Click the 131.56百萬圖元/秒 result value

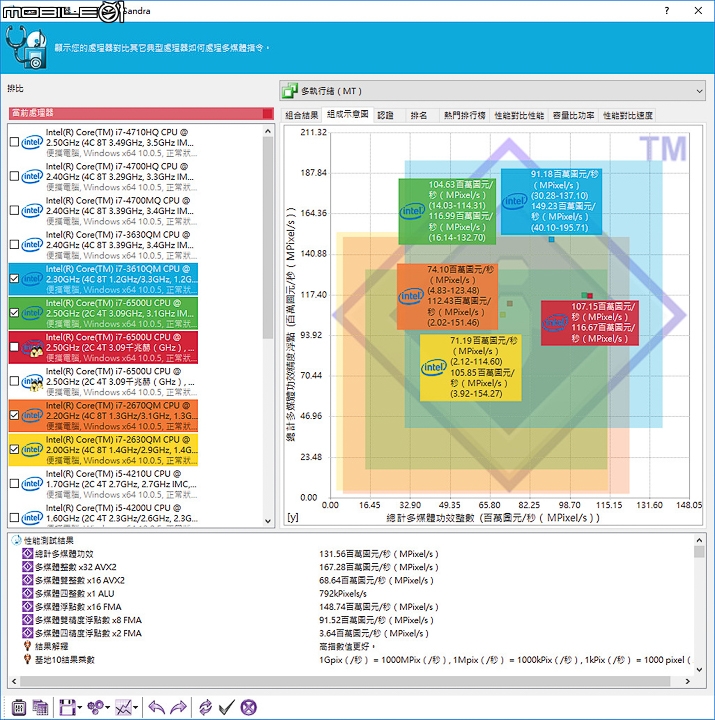[x=379, y=554]
